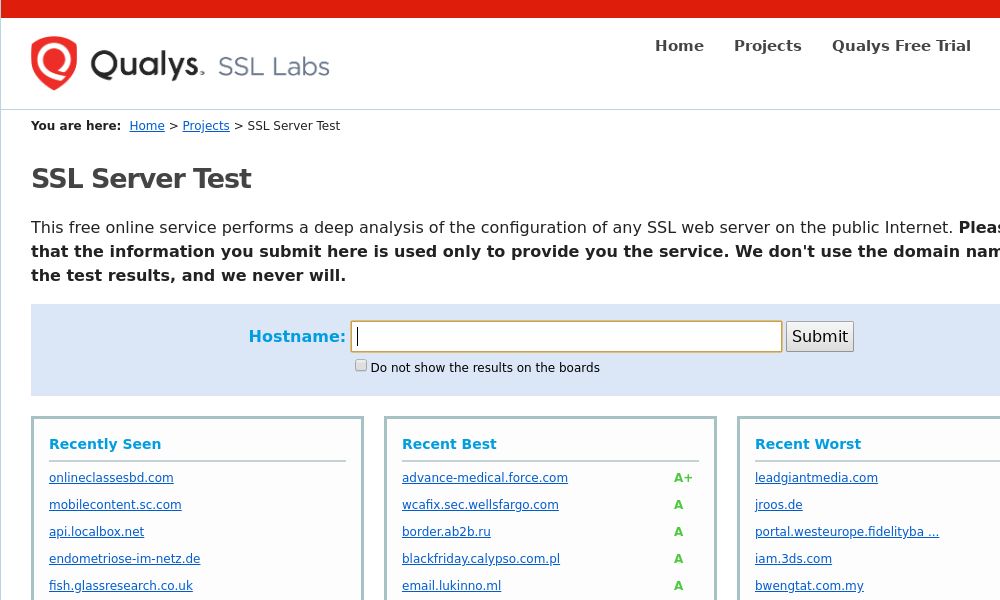Open email.lukinno.ml from Recent Best

pos(451,586)
